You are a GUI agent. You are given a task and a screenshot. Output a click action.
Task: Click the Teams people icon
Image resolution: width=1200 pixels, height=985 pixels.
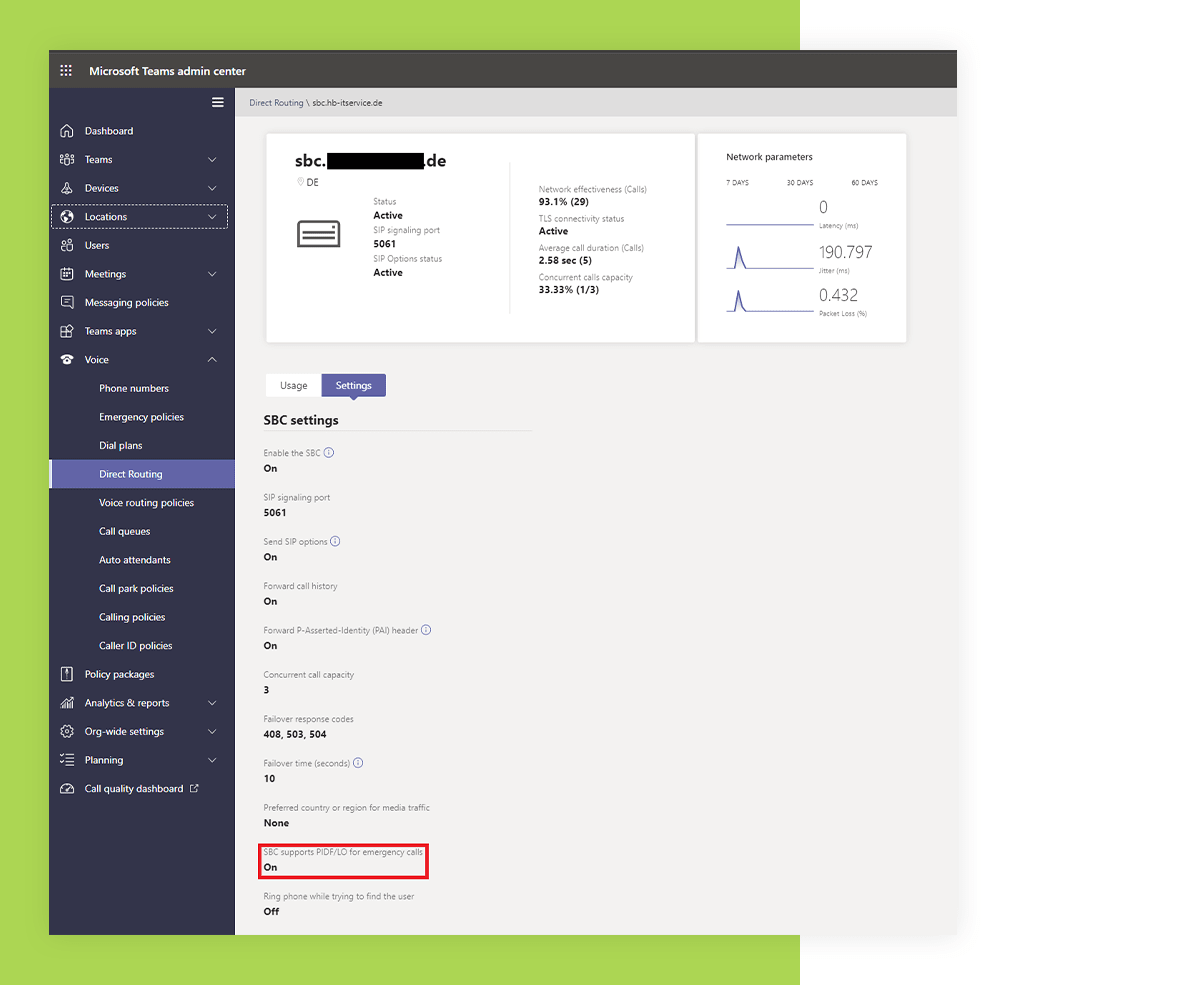pyautogui.click(x=67, y=160)
